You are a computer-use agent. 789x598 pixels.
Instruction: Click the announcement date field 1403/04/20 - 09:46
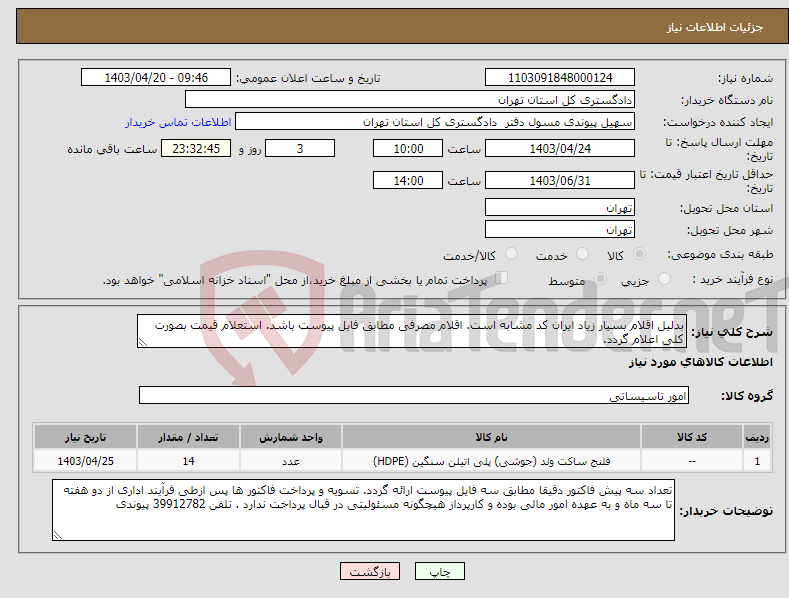click(156, 78)
